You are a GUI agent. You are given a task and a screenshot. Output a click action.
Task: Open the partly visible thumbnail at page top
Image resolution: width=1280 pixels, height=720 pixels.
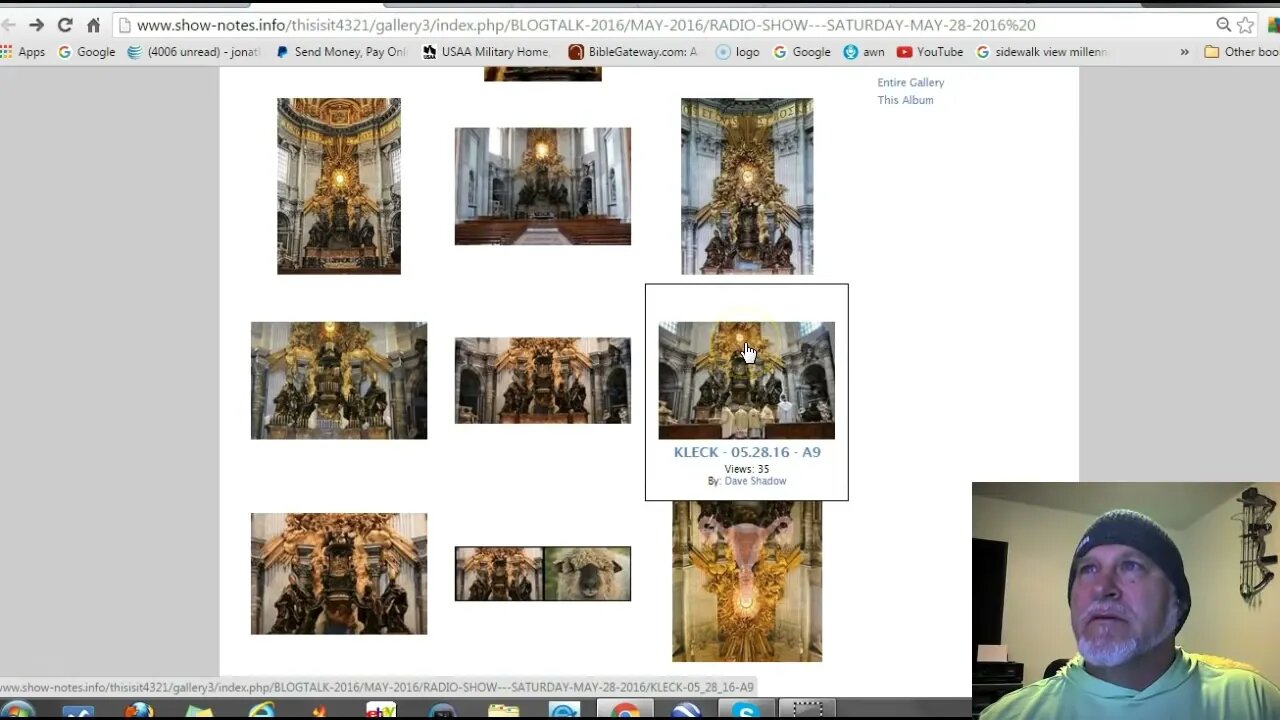click(x=543, y=74)
